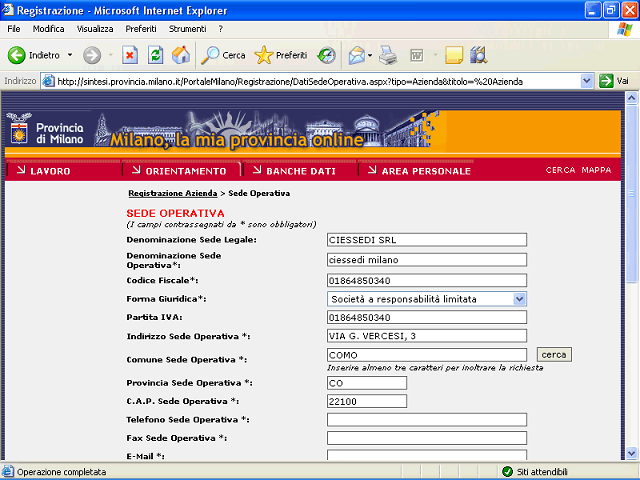Go to the Home page icon
640x480 pixels.
181,55
